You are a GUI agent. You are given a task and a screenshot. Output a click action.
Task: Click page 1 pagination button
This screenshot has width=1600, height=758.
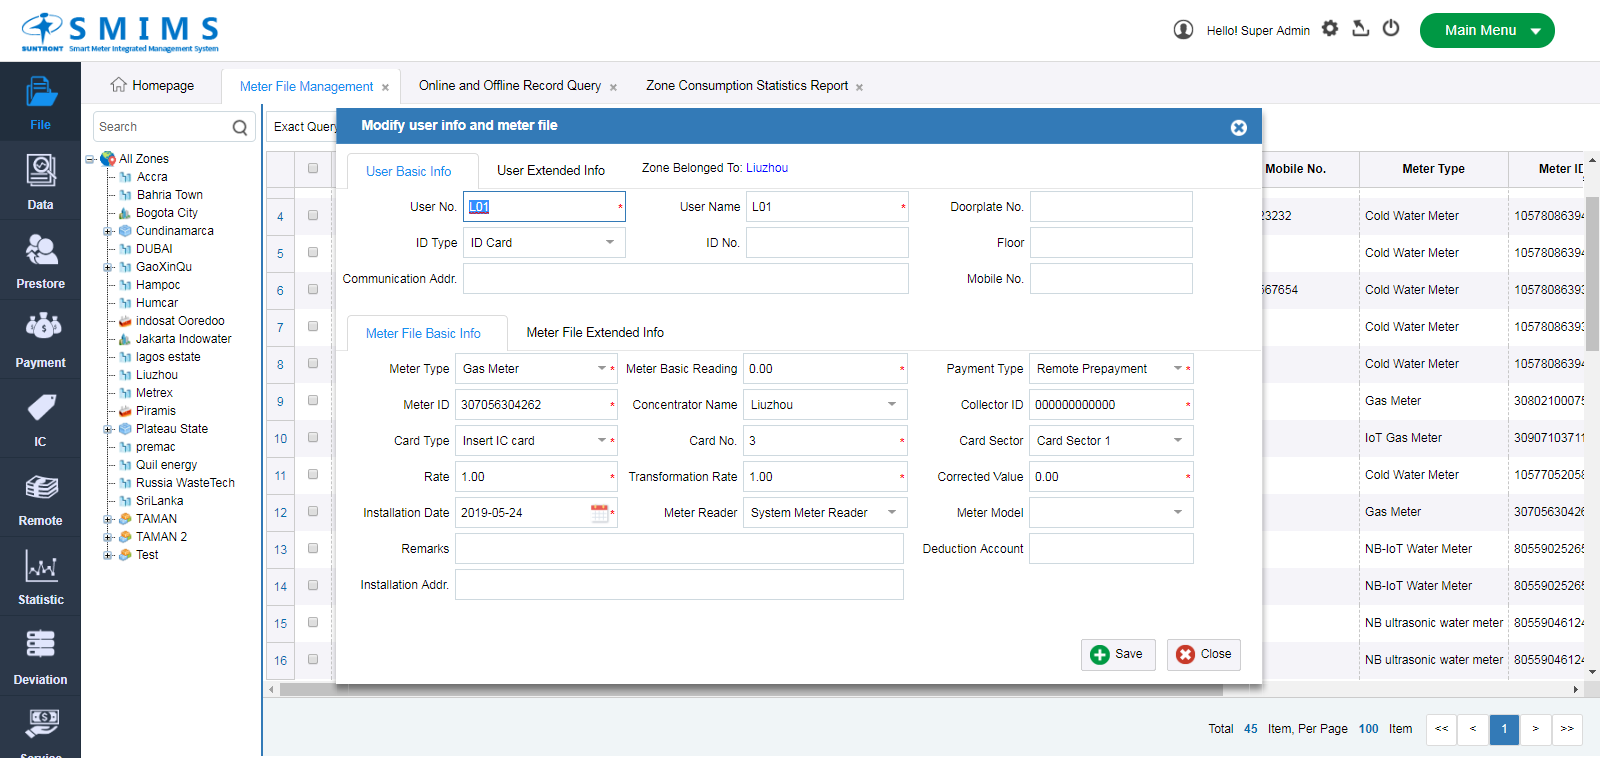(1504, 729)
